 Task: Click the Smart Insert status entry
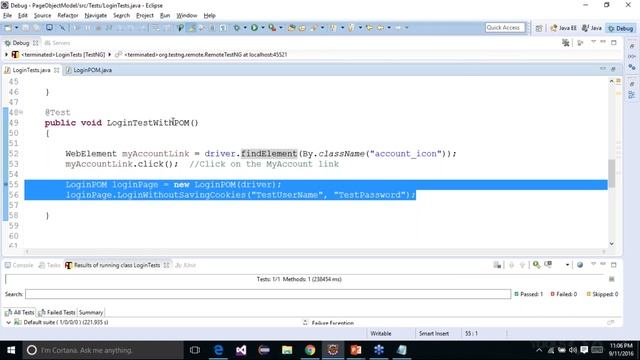click(433, 333)
